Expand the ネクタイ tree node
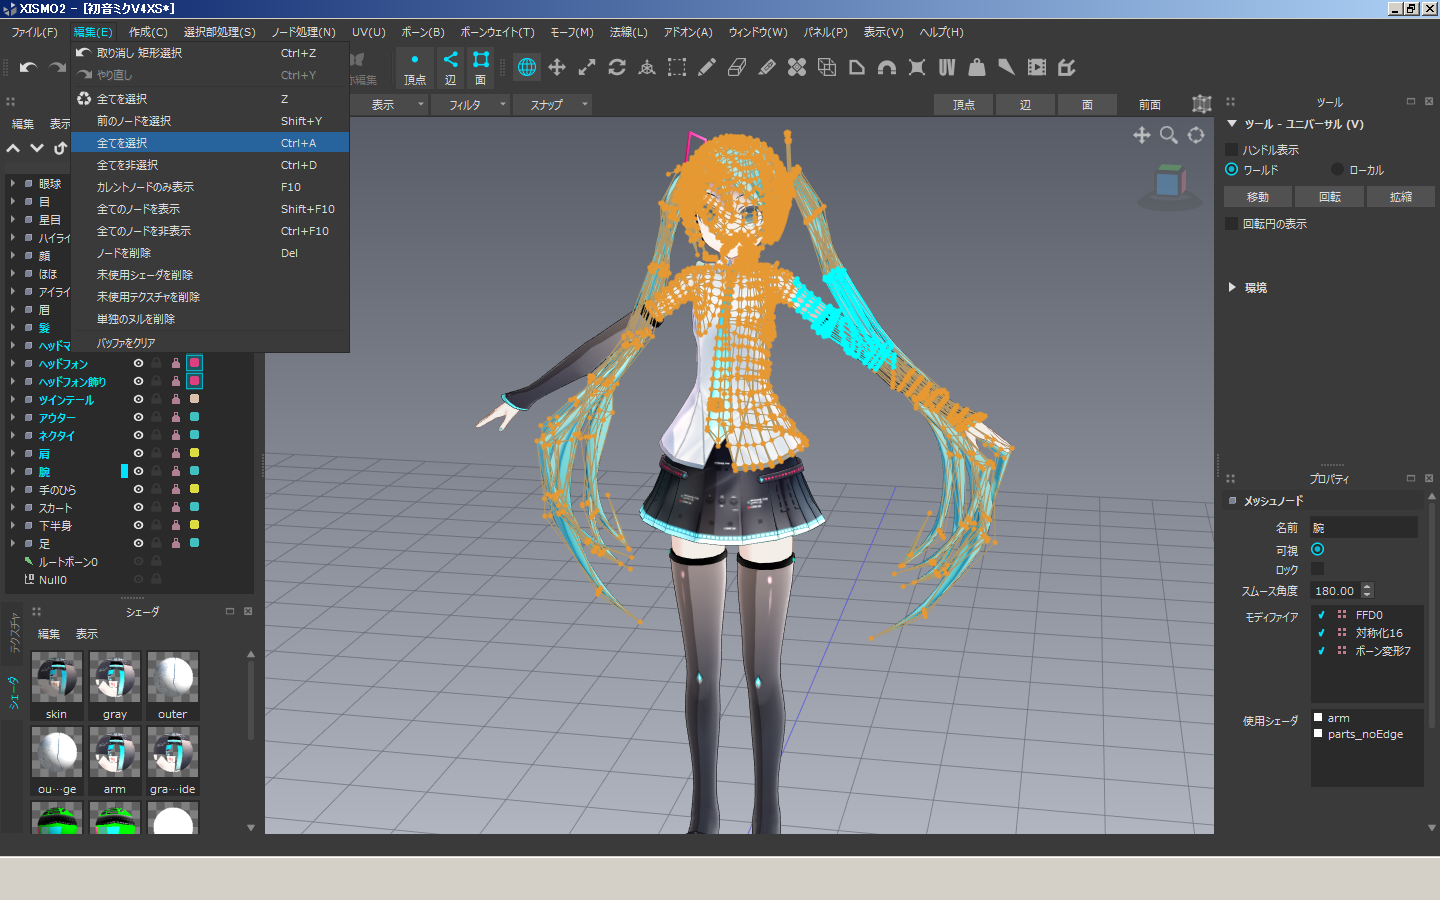 (x=12, y=435)
